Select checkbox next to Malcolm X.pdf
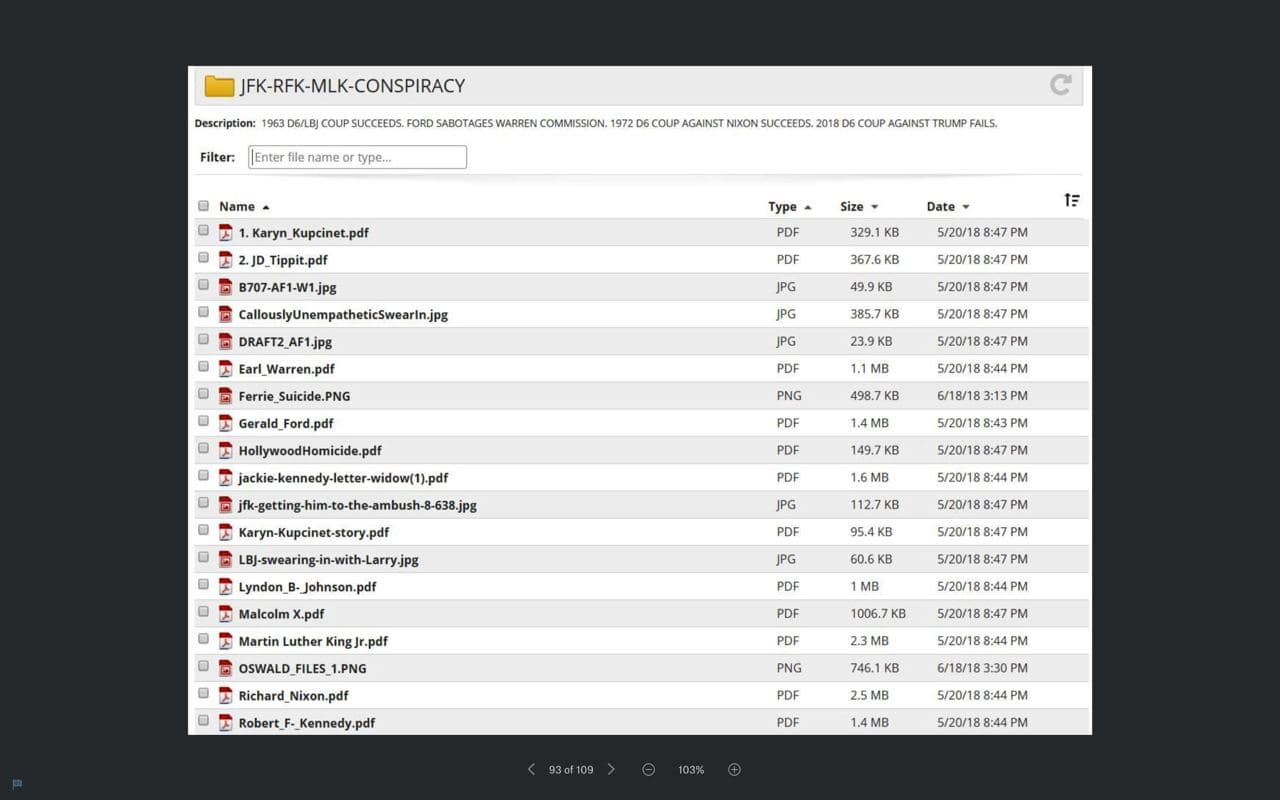Screen dimensions: 1280x800 click(204, 611)
